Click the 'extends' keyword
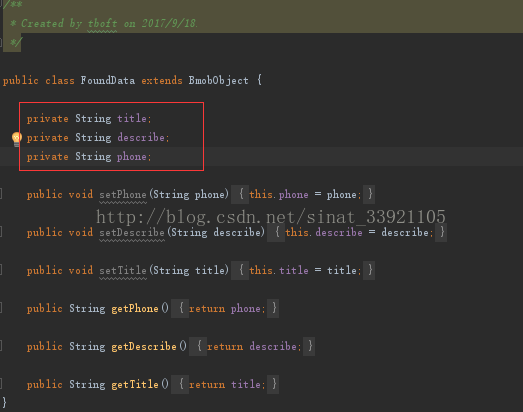The height and width of the screenshot is (412, 523). [162, 81]
